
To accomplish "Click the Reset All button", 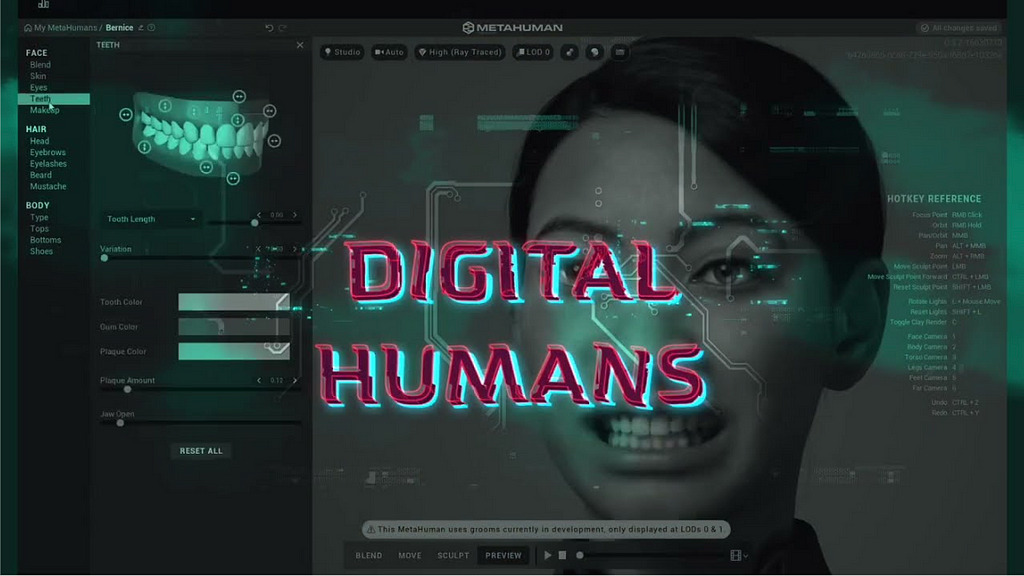I will pyautogui.click(x=201, y=451).
